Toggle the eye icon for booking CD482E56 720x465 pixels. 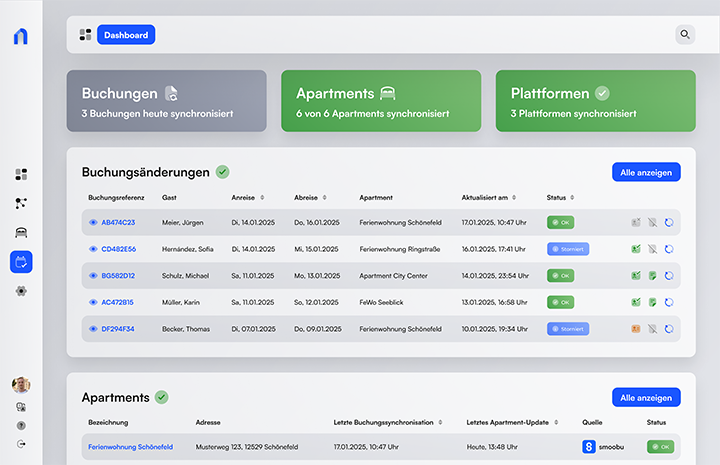click(93, 249)
